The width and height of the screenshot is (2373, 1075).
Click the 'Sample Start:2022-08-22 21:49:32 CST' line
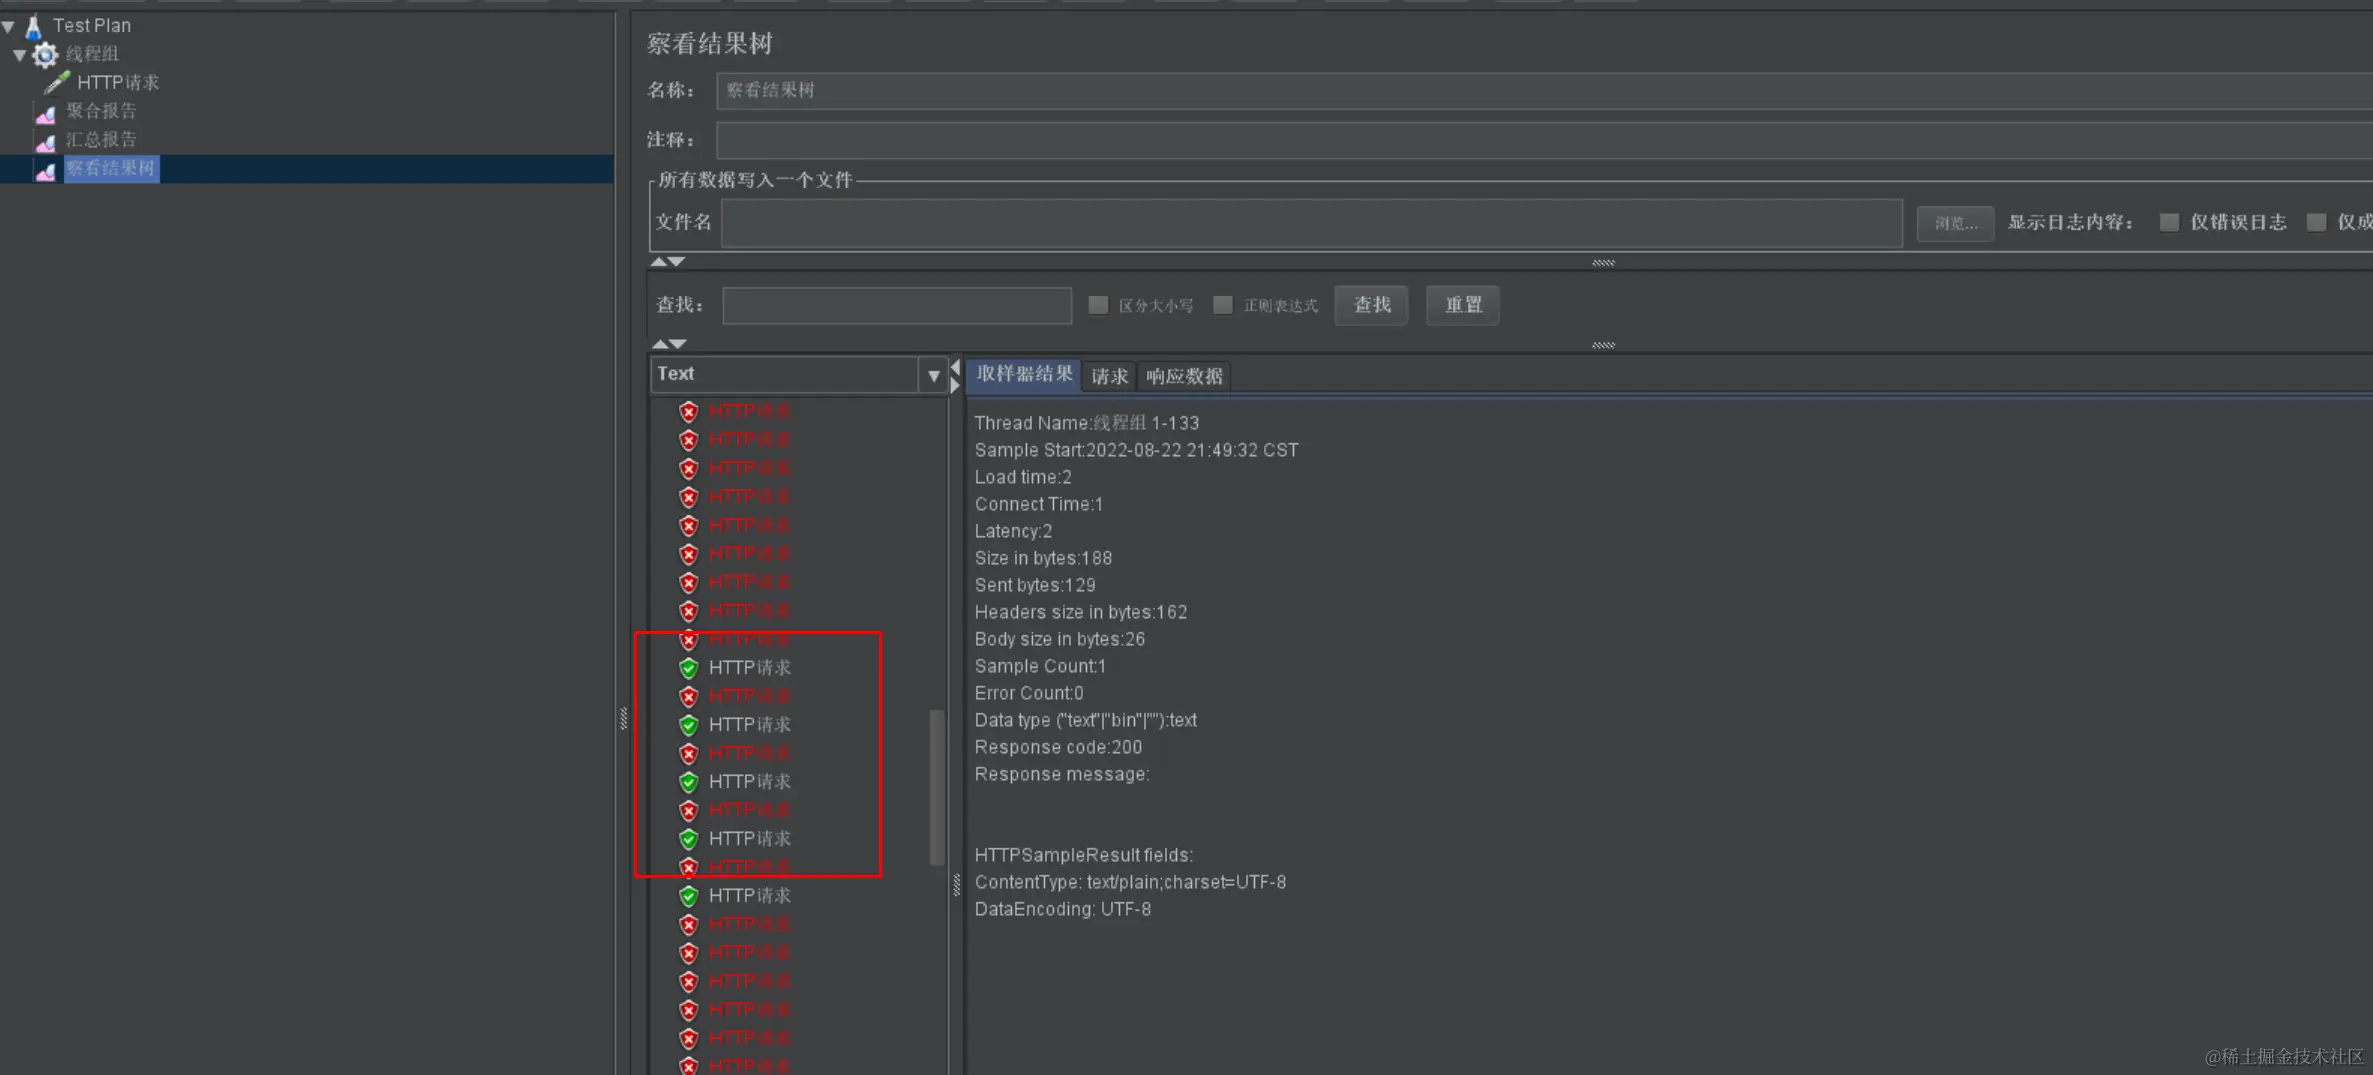1136,450
